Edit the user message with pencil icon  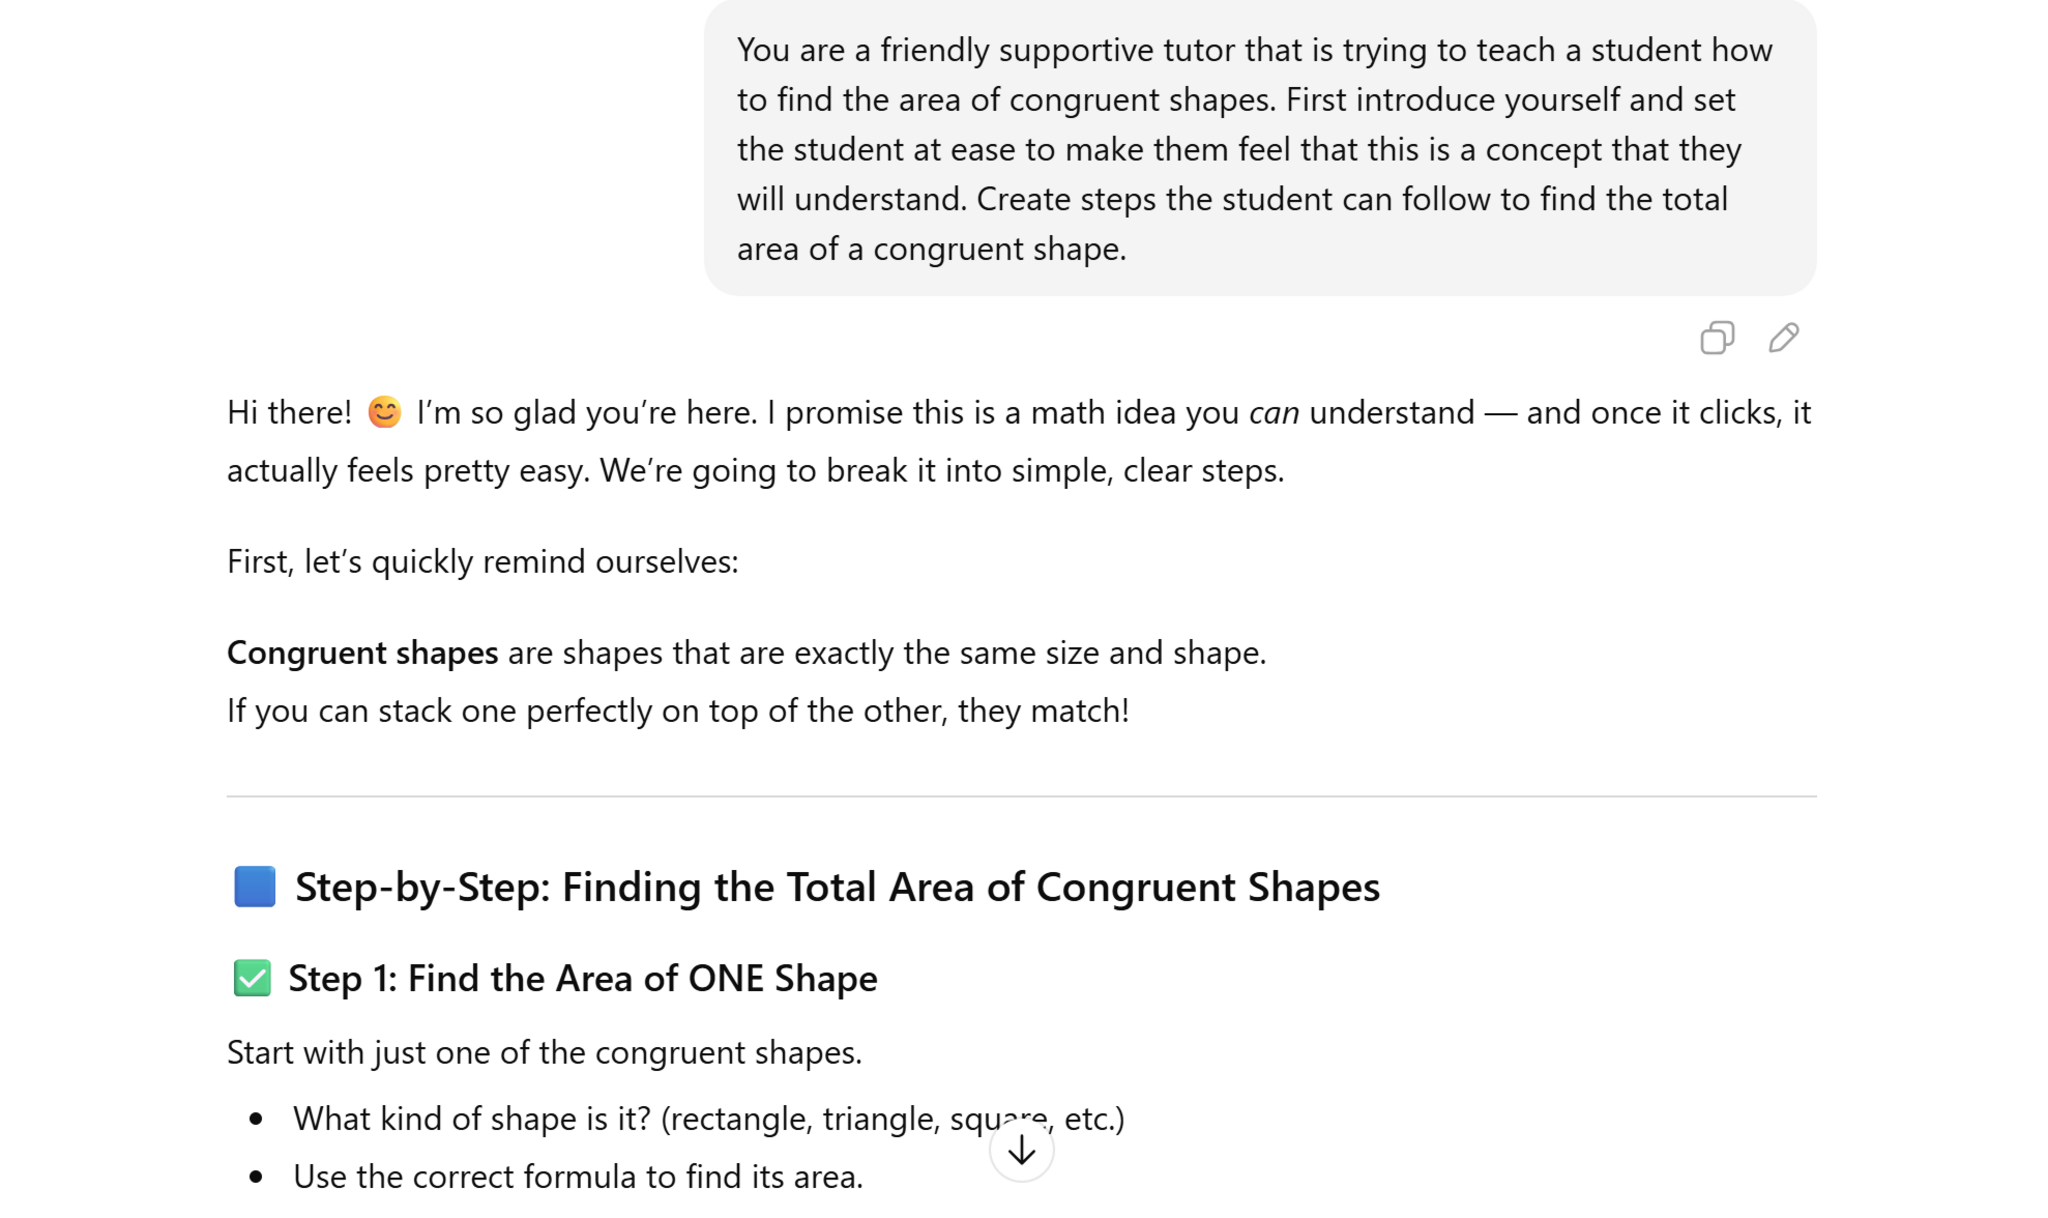tap(1783, 338)
